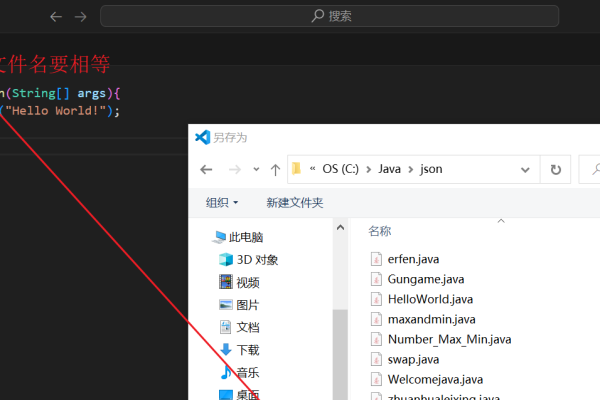Click the 下载 download arrow icon
Image resolution: width=600 pixels, height=400 pixels.
click(x=226, y=349)
